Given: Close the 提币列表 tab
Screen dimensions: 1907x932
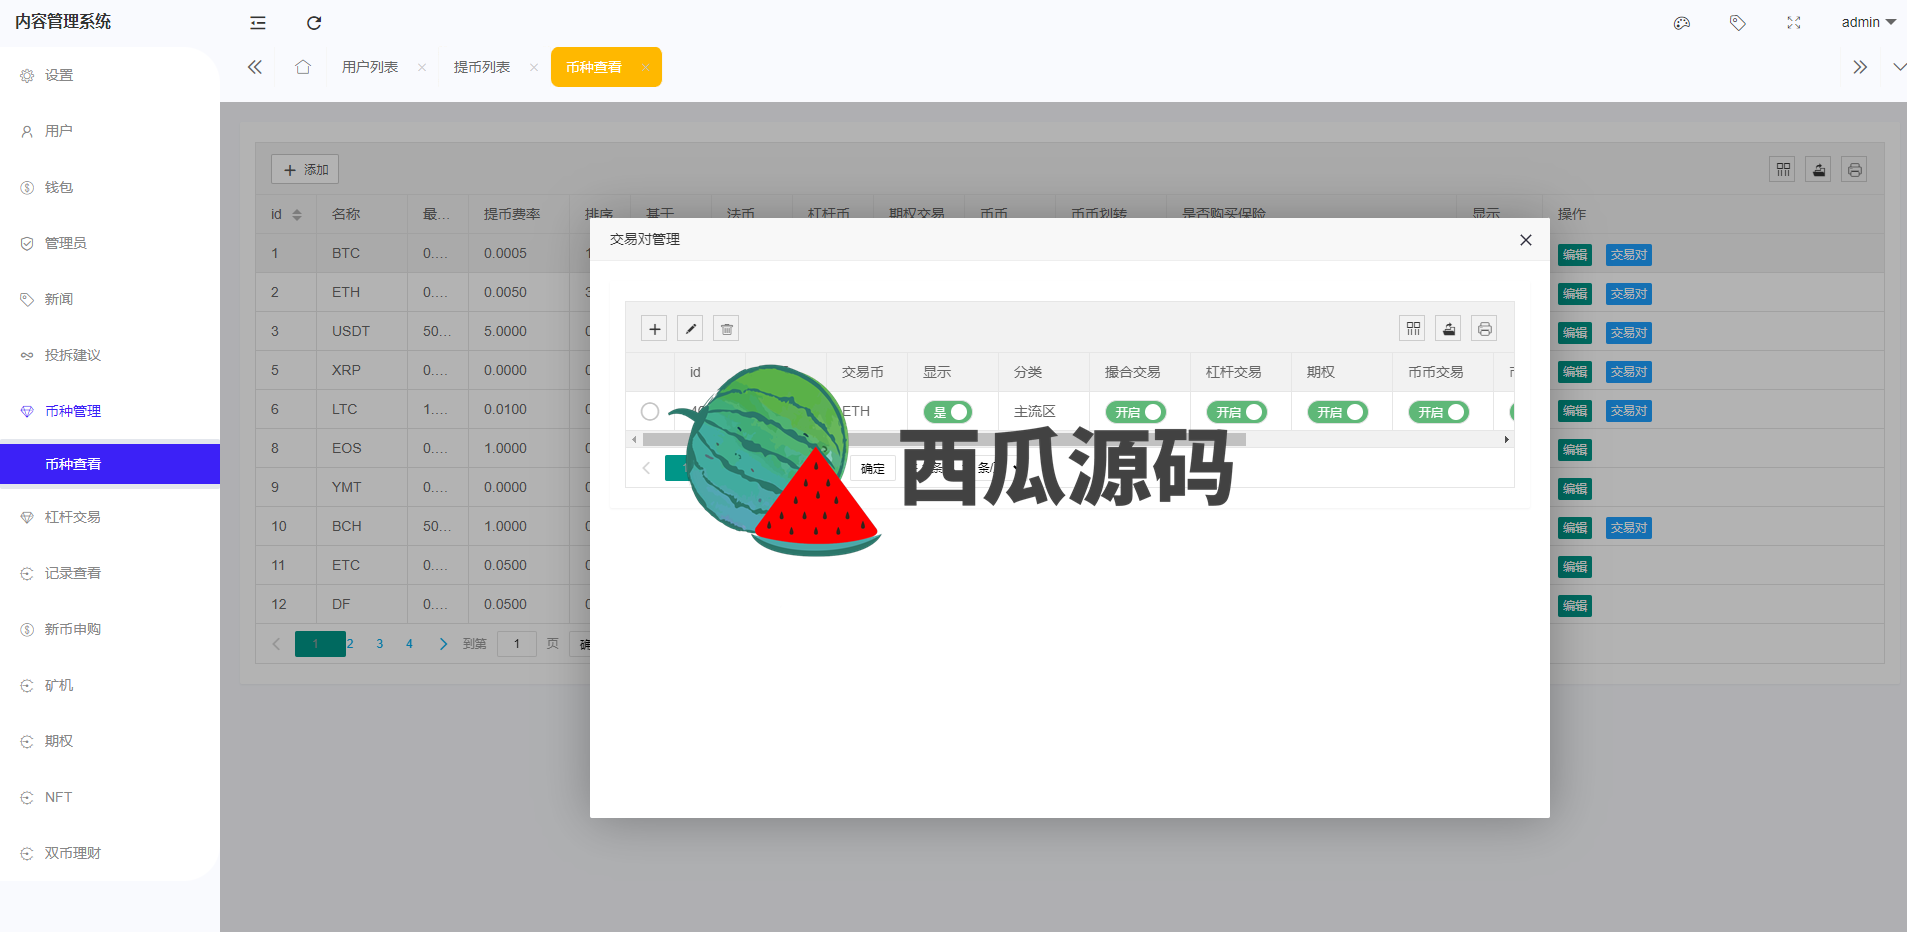Looking at the screenshot, I should (534, 67).
